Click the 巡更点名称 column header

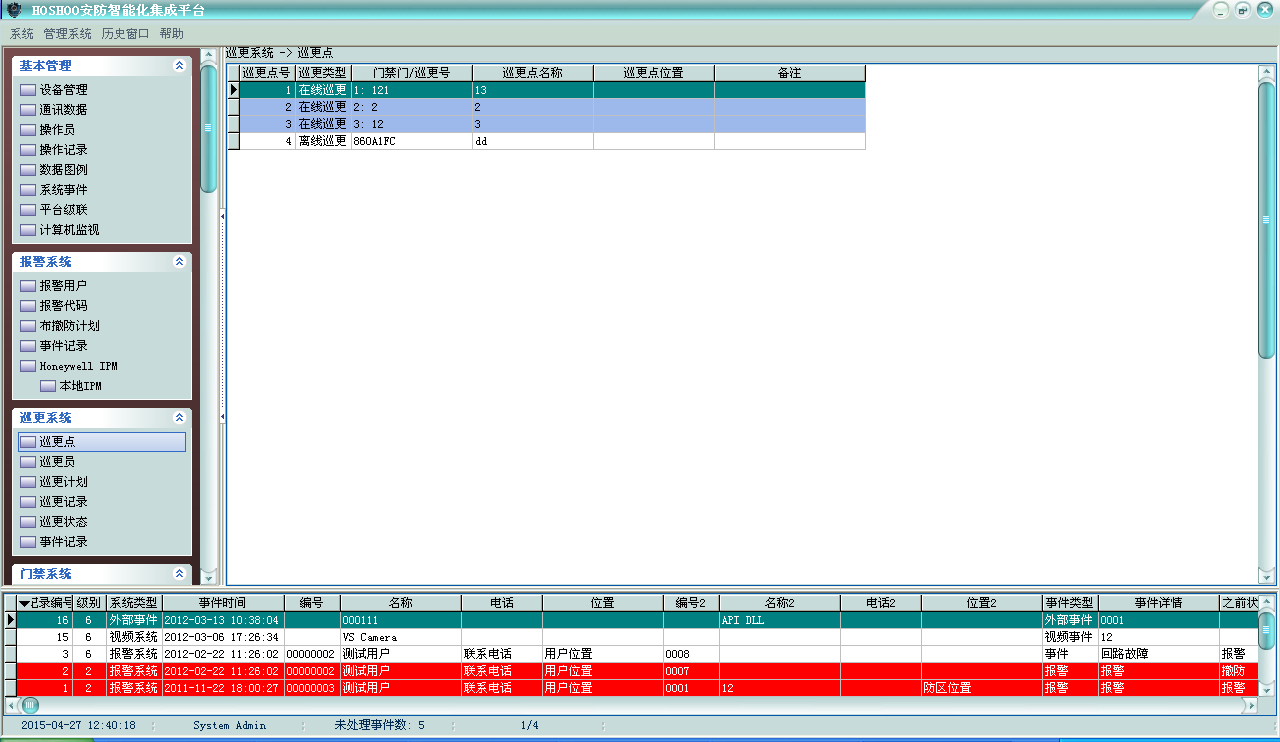[532, 73]
